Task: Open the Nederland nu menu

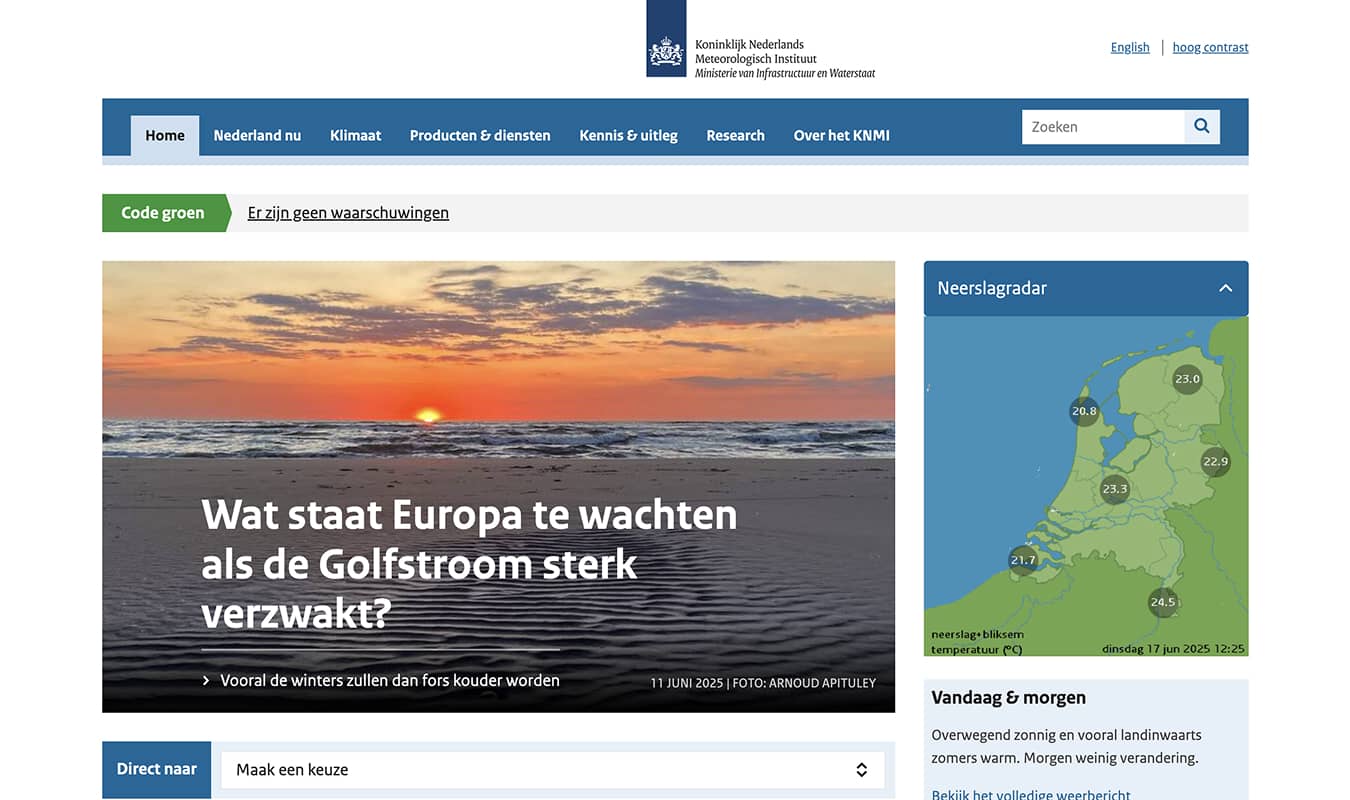Action: (257, 136)
